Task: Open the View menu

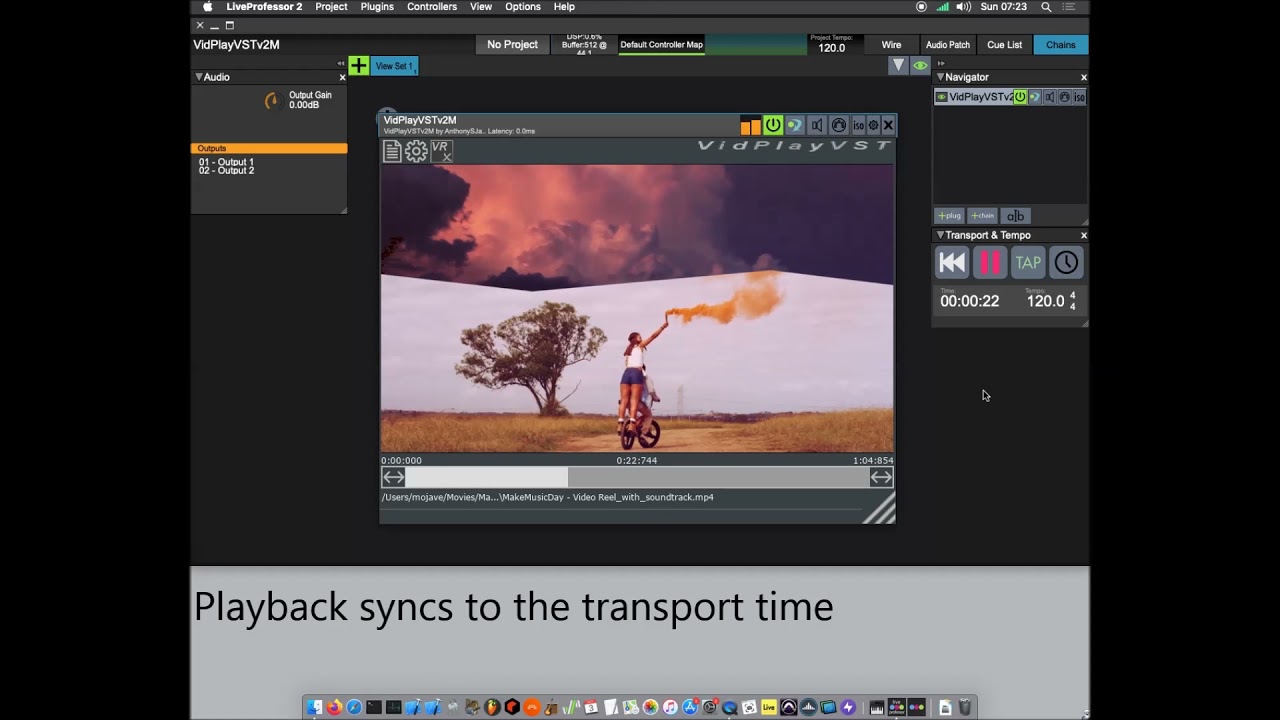Action: pos(481,7)
